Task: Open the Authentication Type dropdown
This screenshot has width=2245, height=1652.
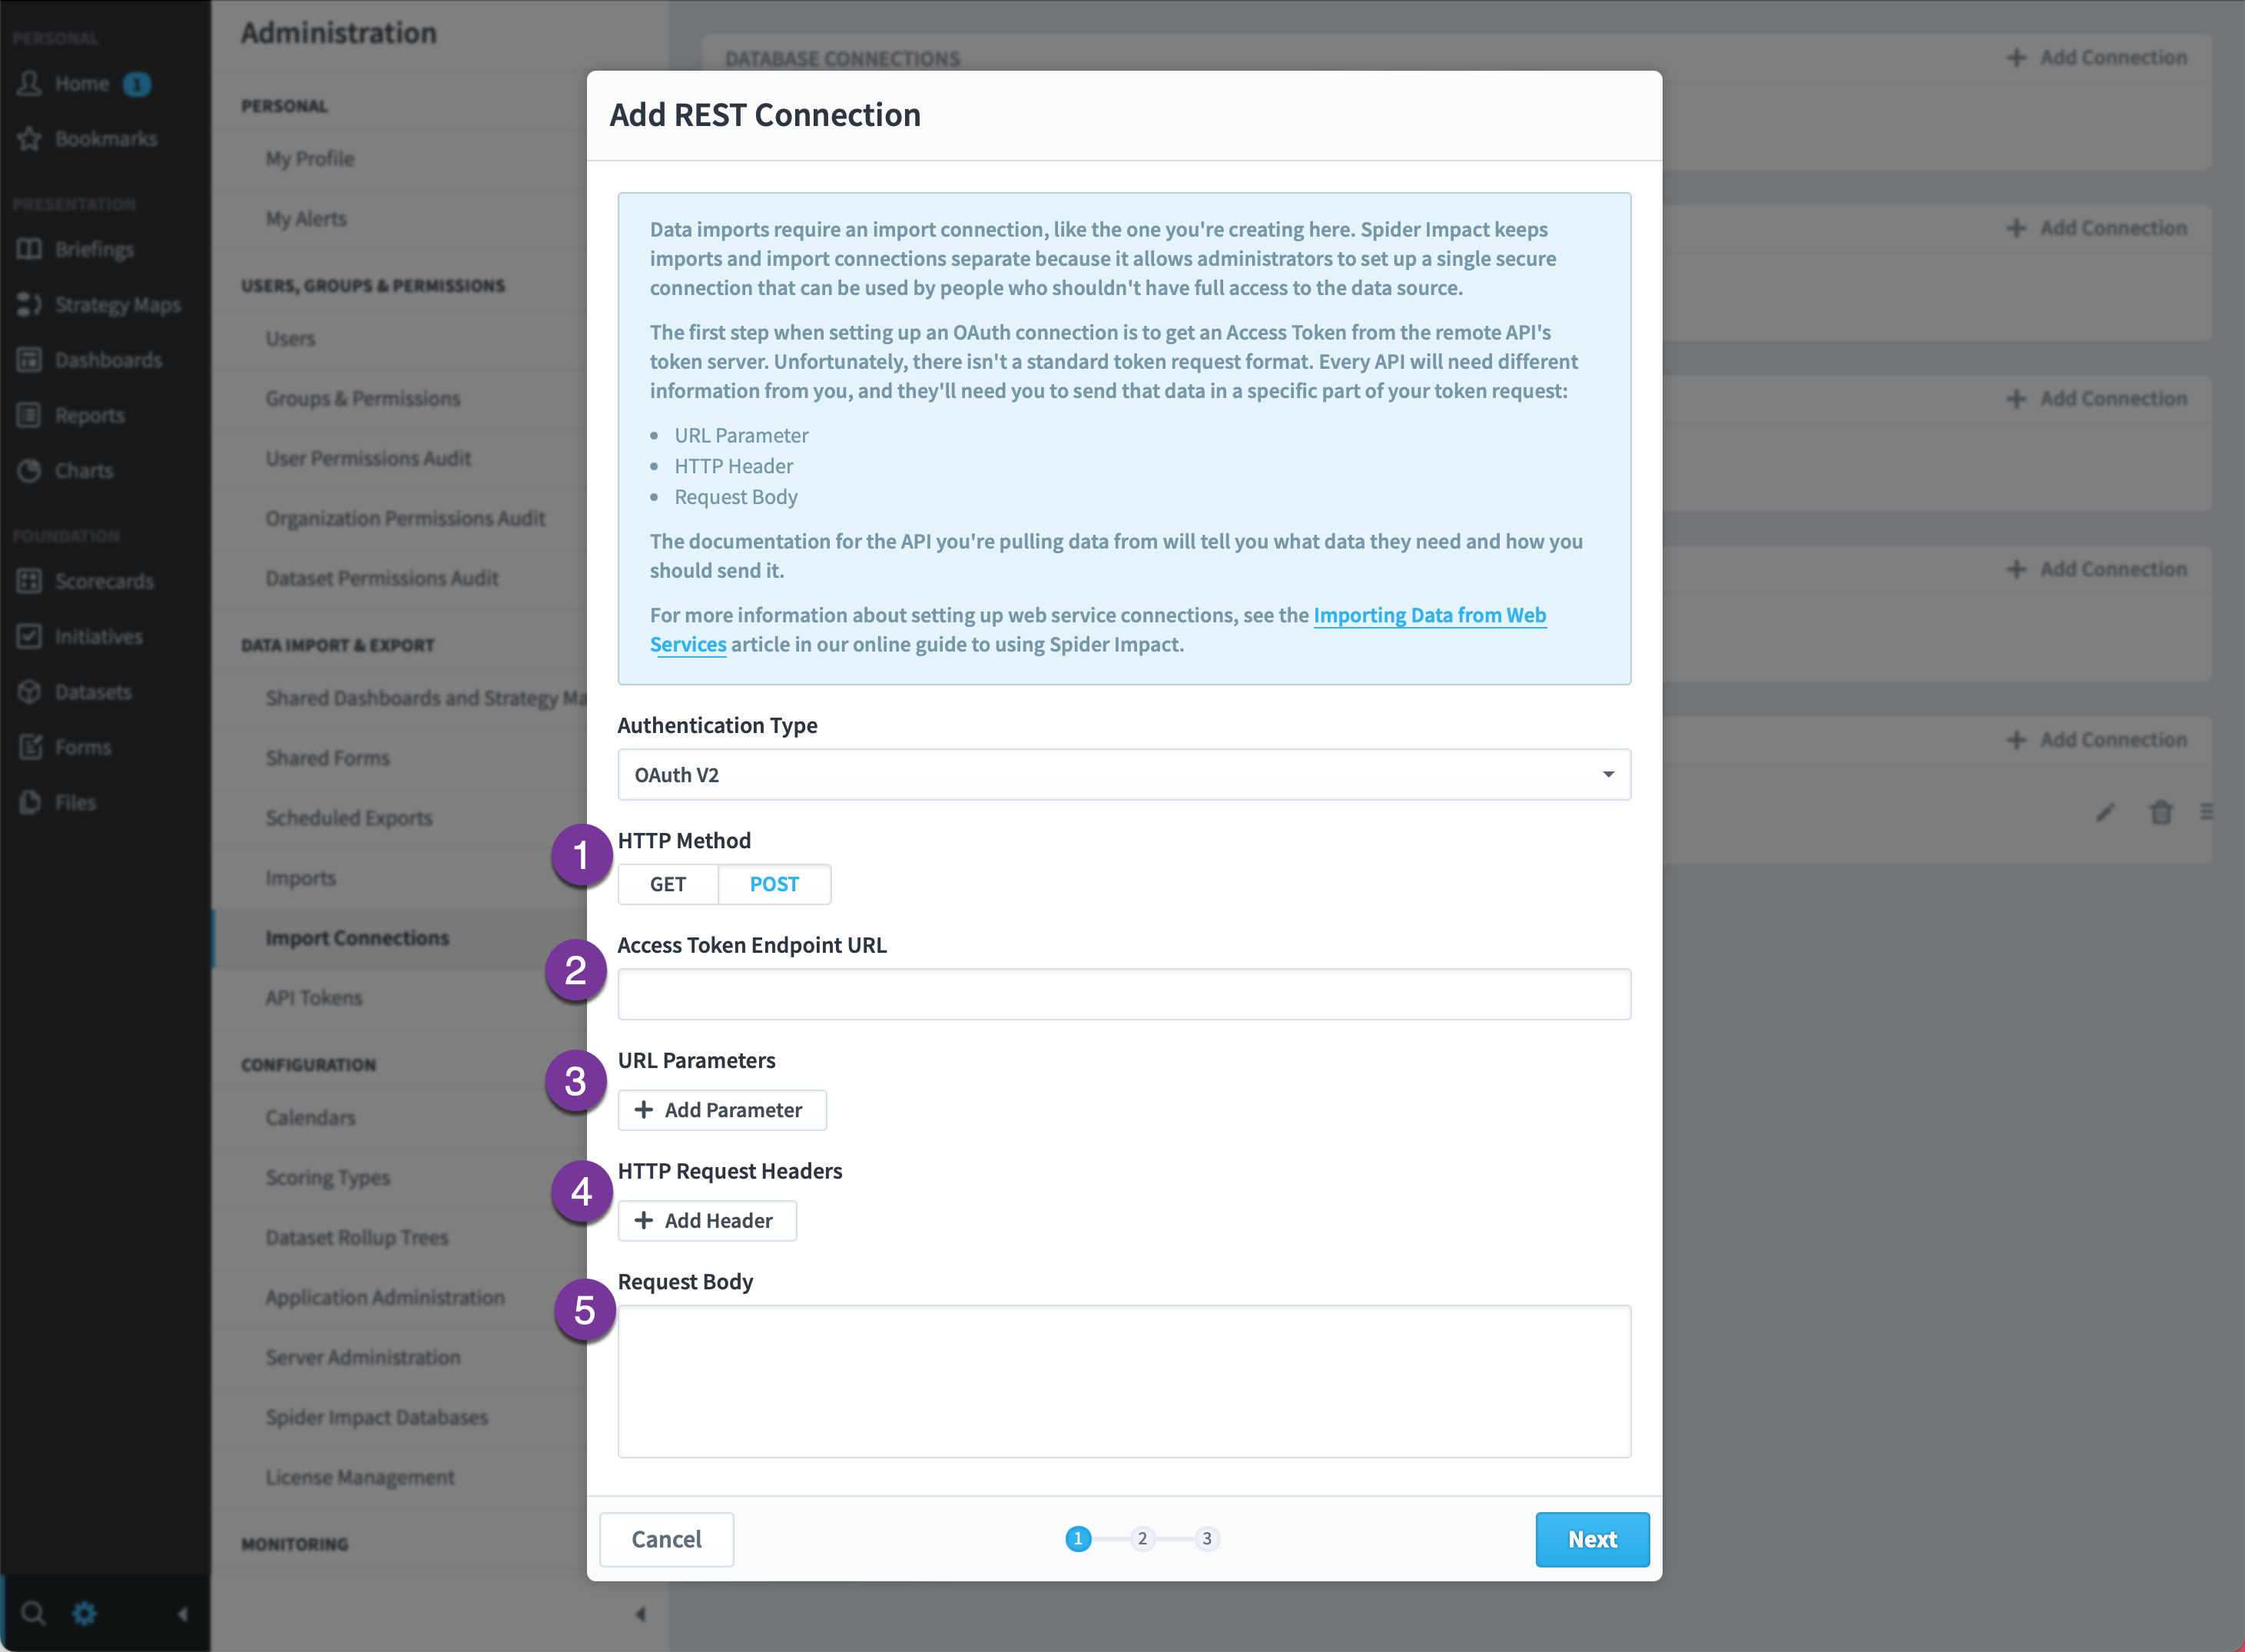Action: pos(1124,775)
